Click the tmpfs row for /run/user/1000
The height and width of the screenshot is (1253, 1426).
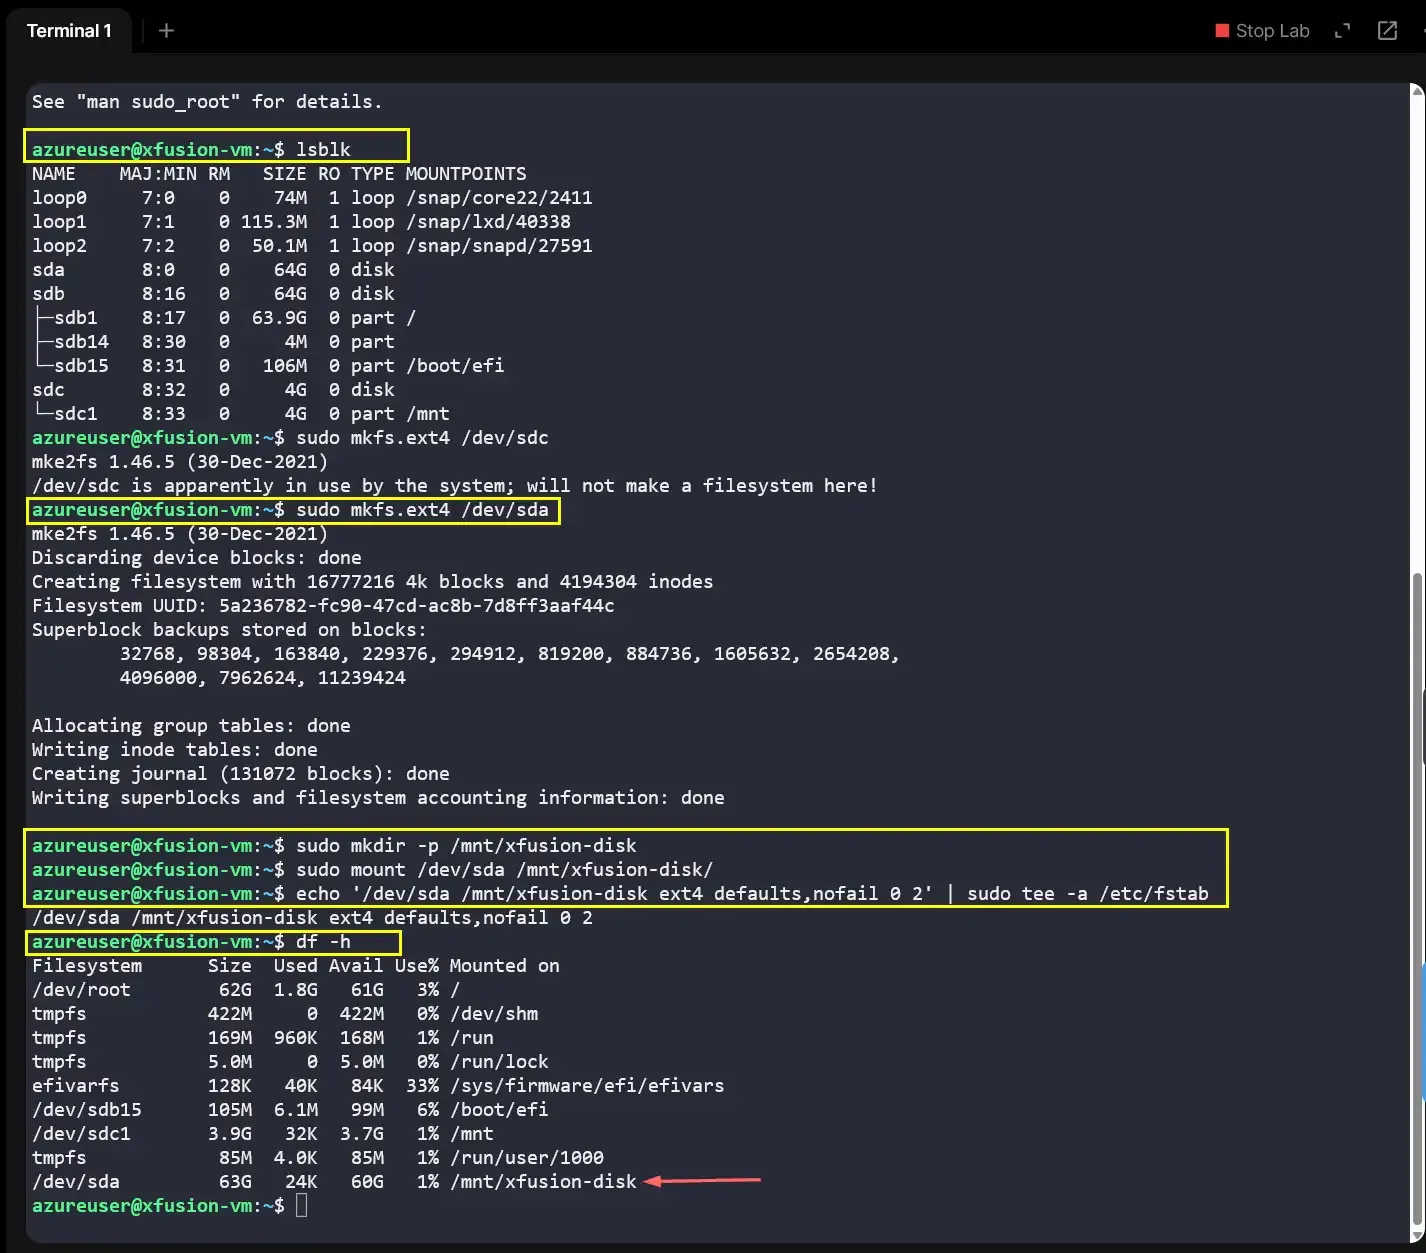click(318, 1158)
